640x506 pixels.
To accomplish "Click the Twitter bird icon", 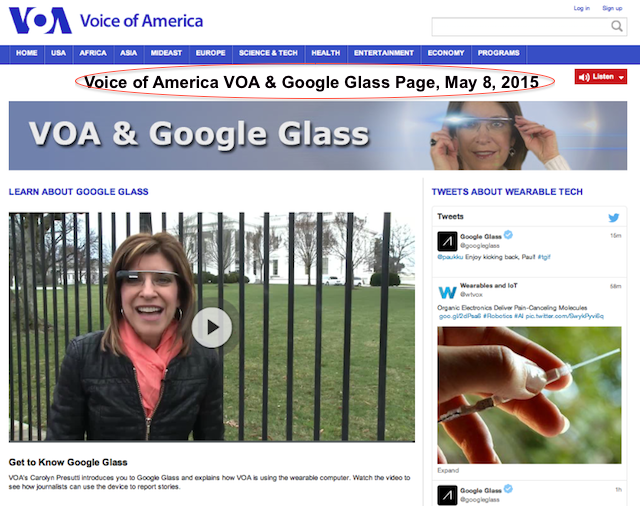I will [613, 217].
